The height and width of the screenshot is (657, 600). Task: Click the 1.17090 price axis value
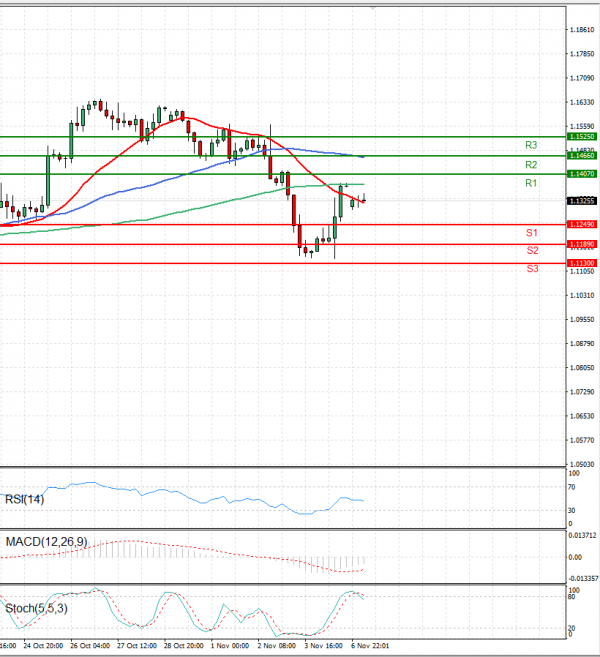(x=582, y=78)
